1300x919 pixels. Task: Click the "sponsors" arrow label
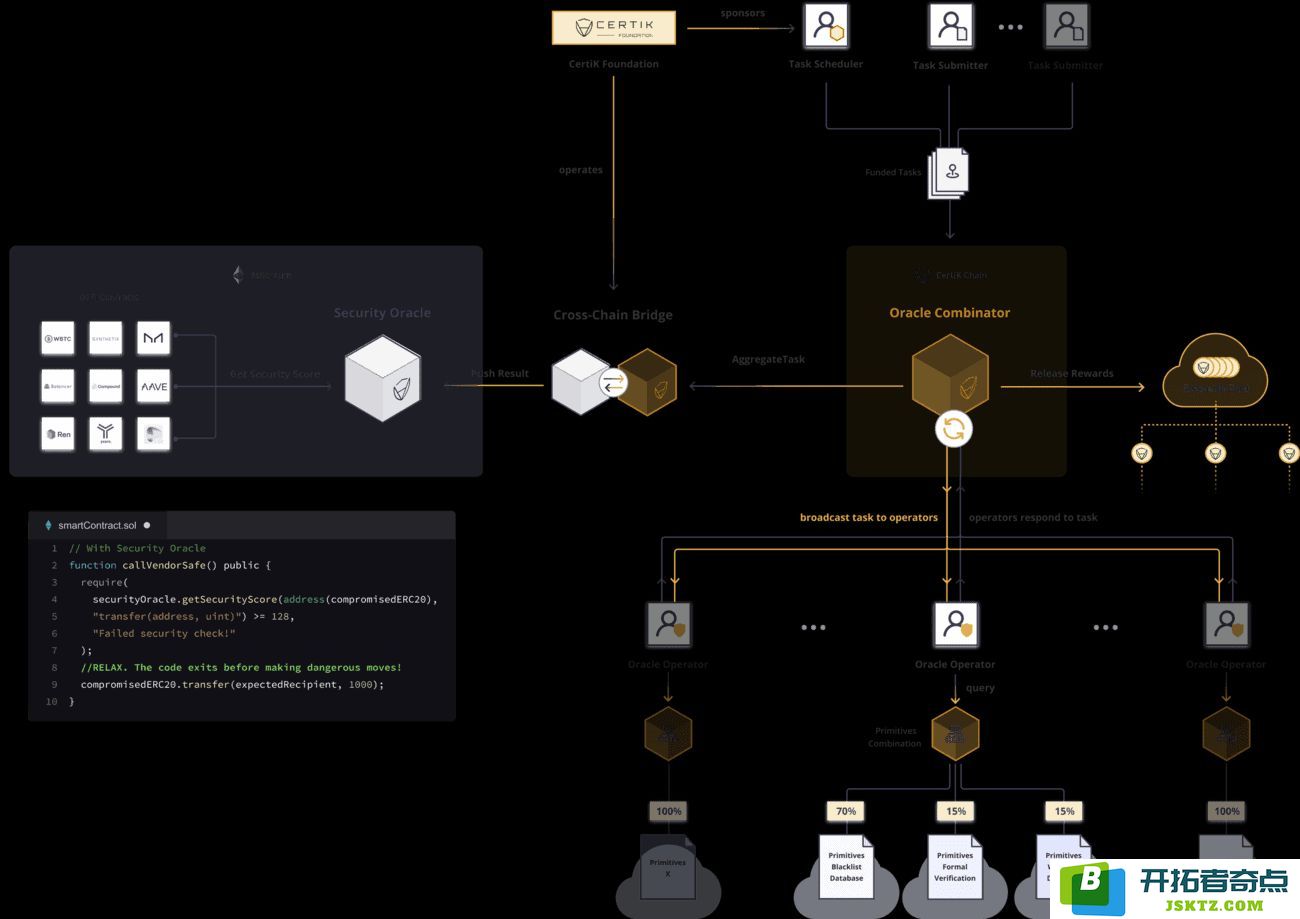[x=743, y=14]
